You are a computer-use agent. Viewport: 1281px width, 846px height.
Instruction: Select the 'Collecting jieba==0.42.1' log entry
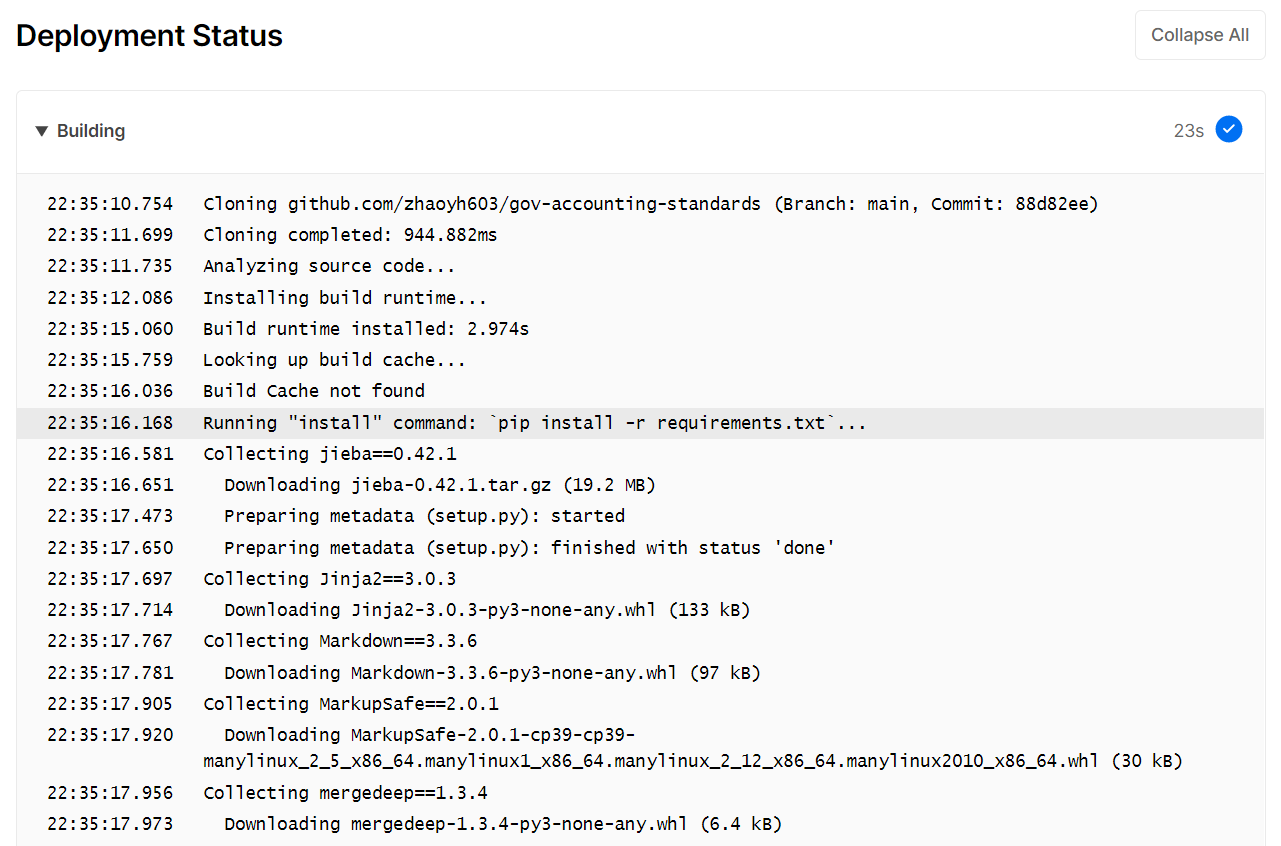point(329,454)
